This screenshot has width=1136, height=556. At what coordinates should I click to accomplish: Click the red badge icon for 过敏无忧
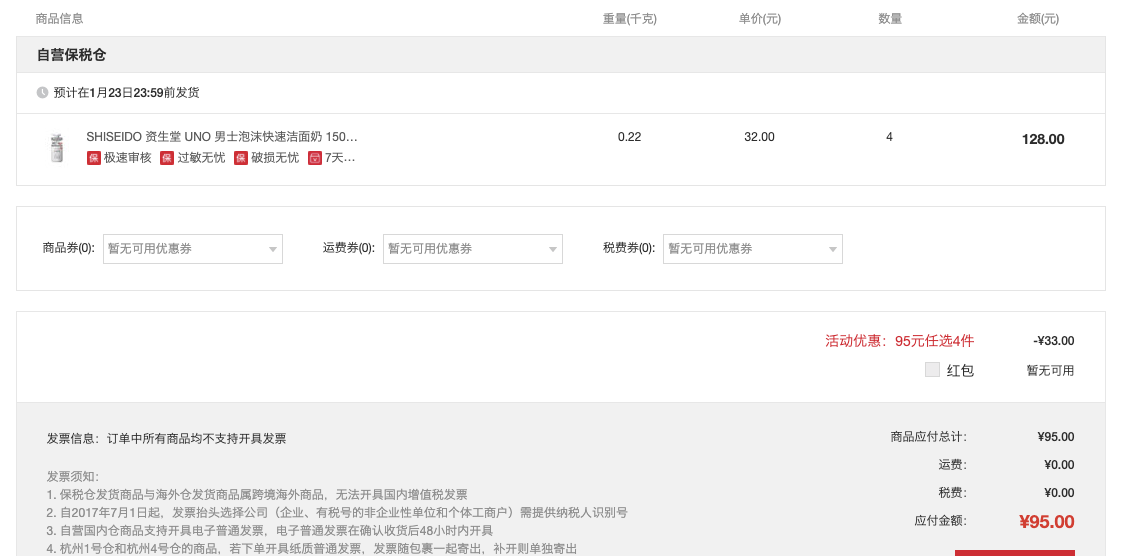(167, 158)
